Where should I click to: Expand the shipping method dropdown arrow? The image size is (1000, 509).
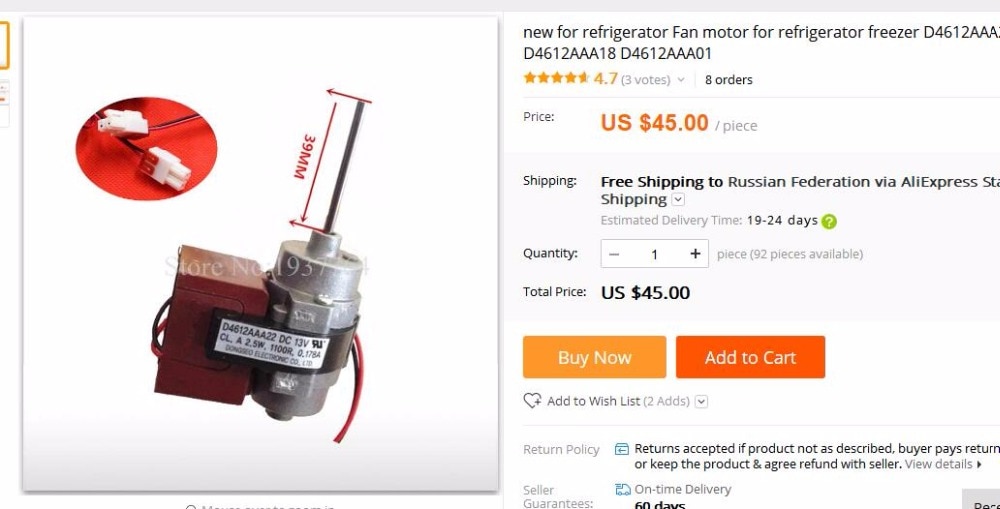679,200
